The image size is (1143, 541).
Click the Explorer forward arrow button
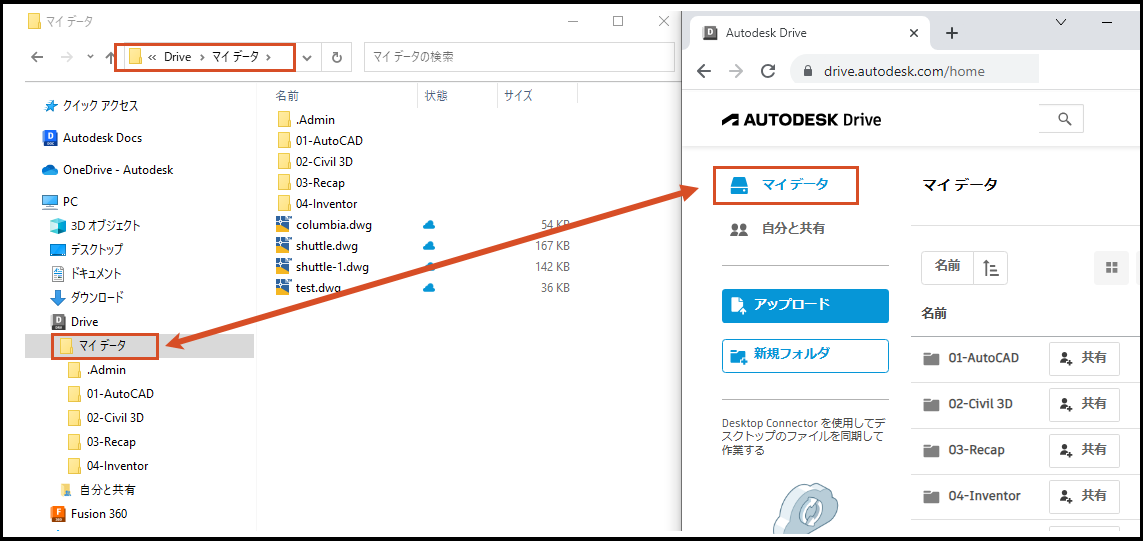tap(66, 57)
